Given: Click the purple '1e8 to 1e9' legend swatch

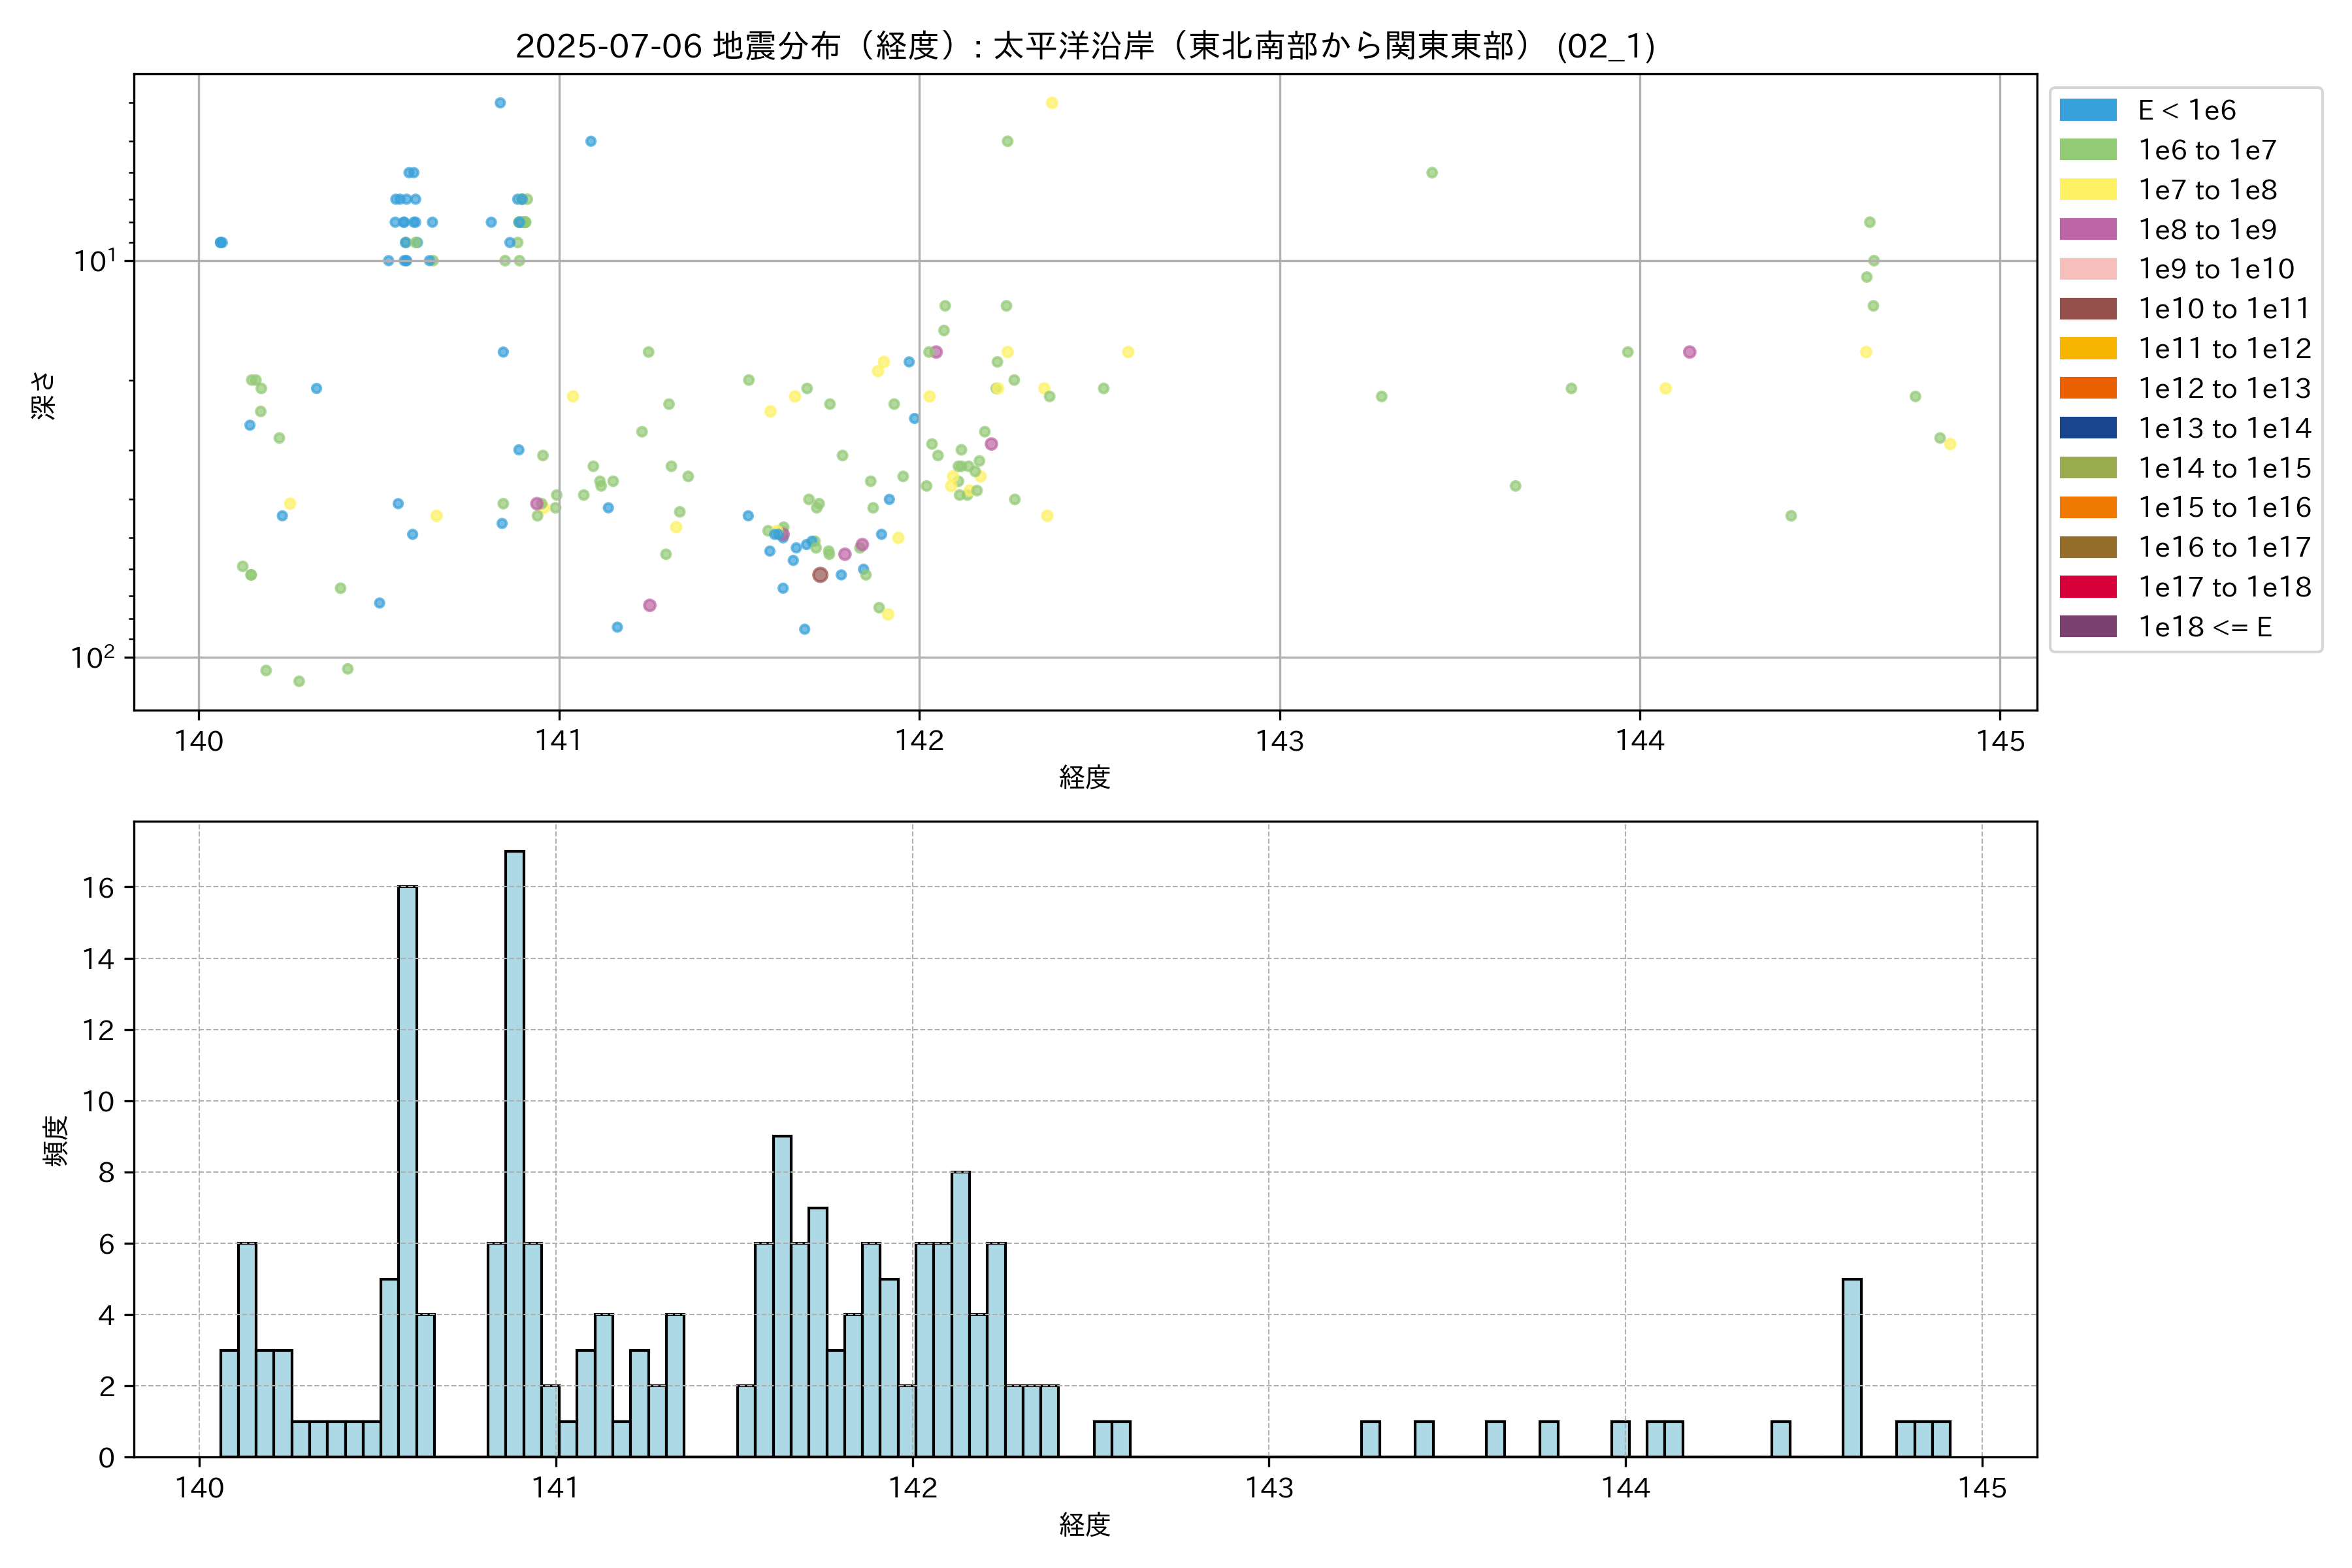Looking at the screenshot, I should pos(2087,229).
